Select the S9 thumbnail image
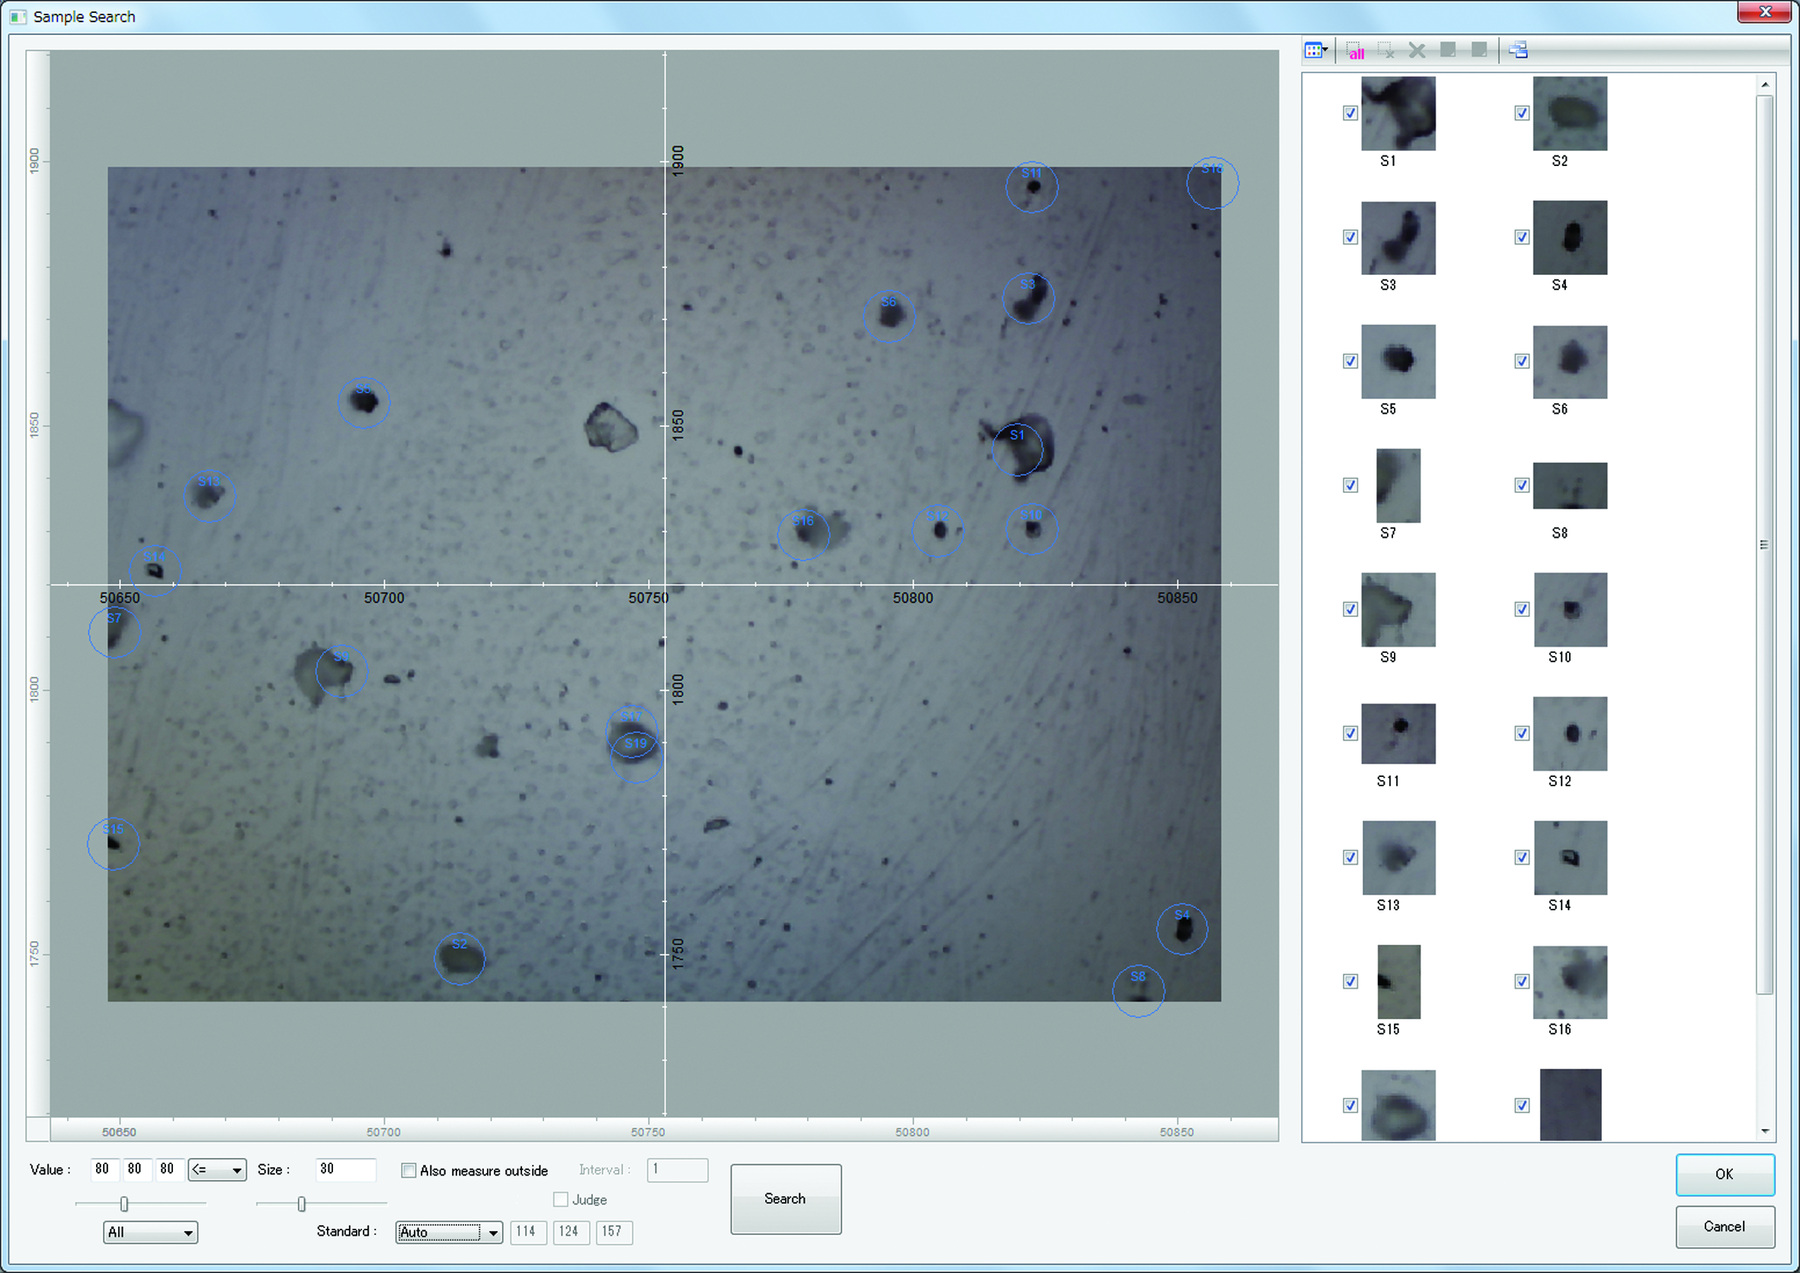The image size is (1800, 1273). tap(1398, 610)
